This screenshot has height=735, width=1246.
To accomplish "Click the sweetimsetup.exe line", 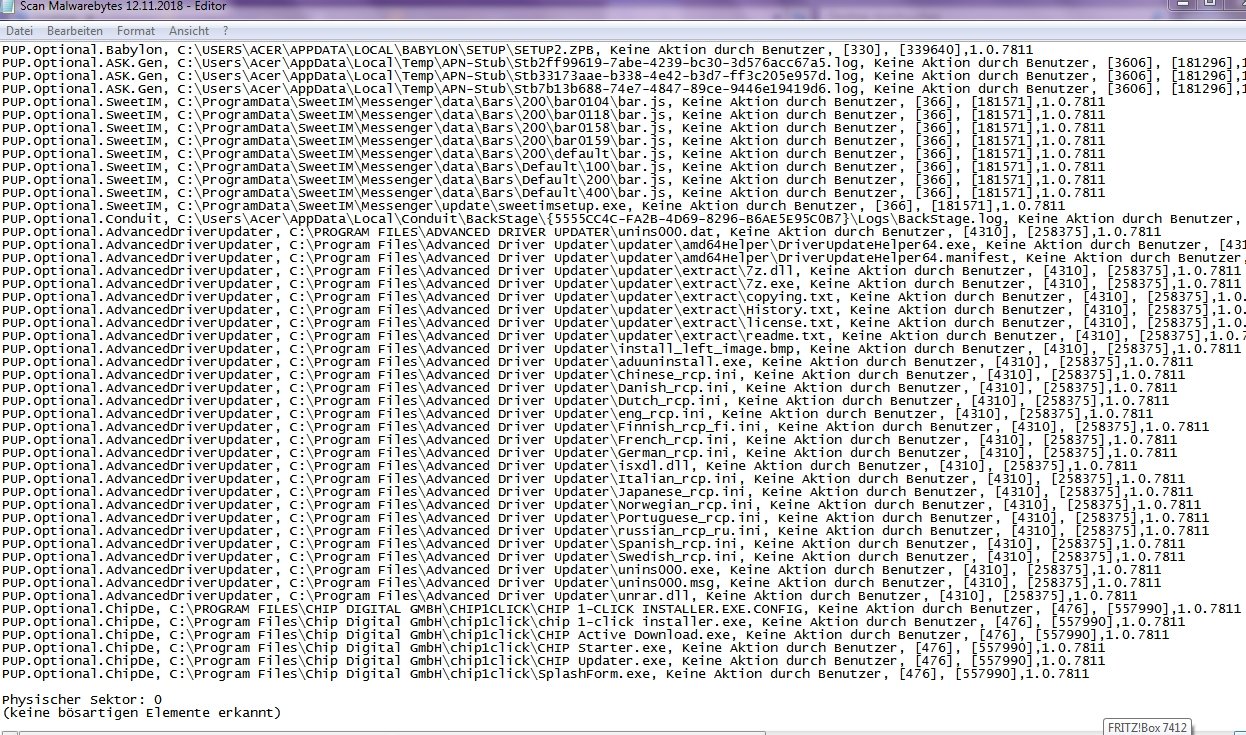I will [x=533, y=205].
